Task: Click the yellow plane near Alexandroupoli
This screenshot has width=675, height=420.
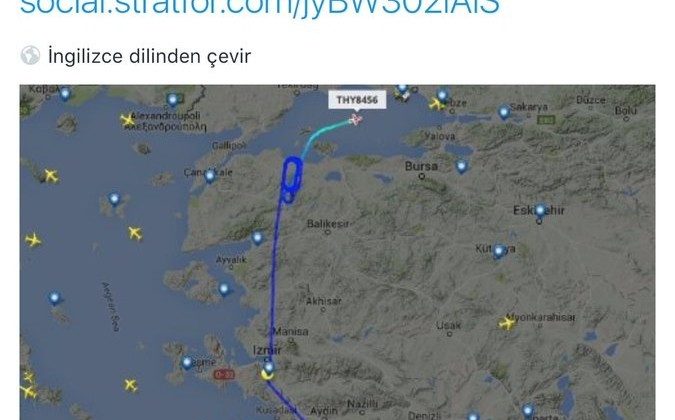Action: tap(127, 120)
